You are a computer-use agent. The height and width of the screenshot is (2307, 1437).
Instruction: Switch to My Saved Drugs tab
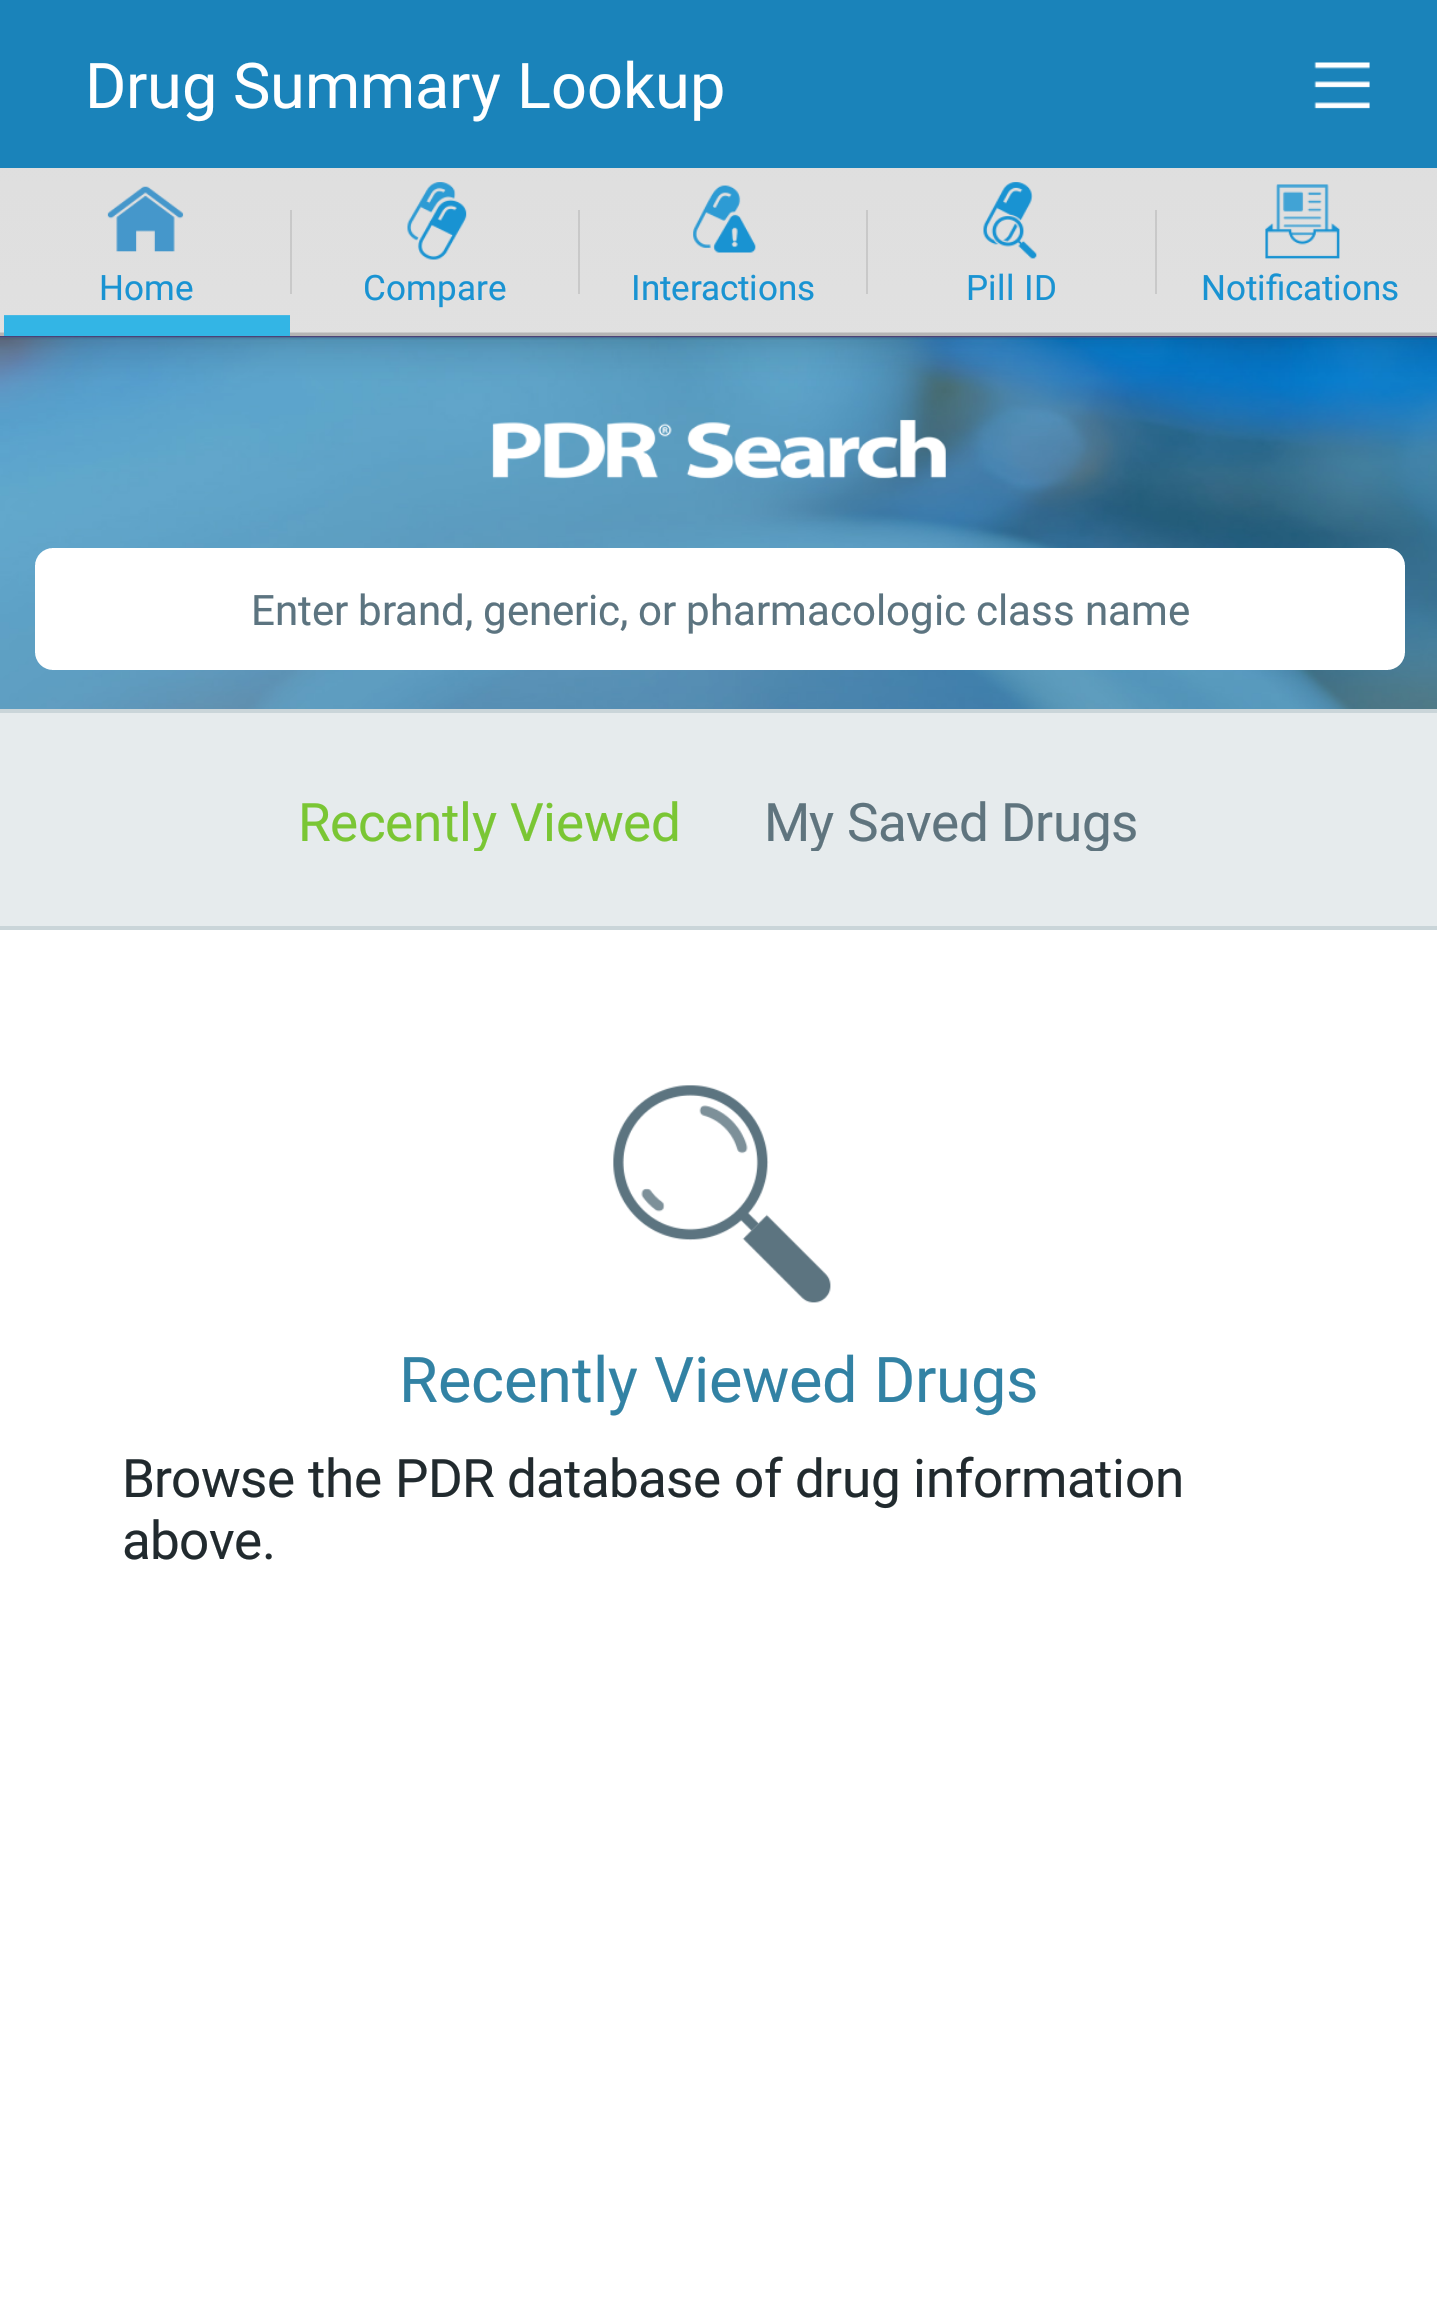tap(951, 824)
